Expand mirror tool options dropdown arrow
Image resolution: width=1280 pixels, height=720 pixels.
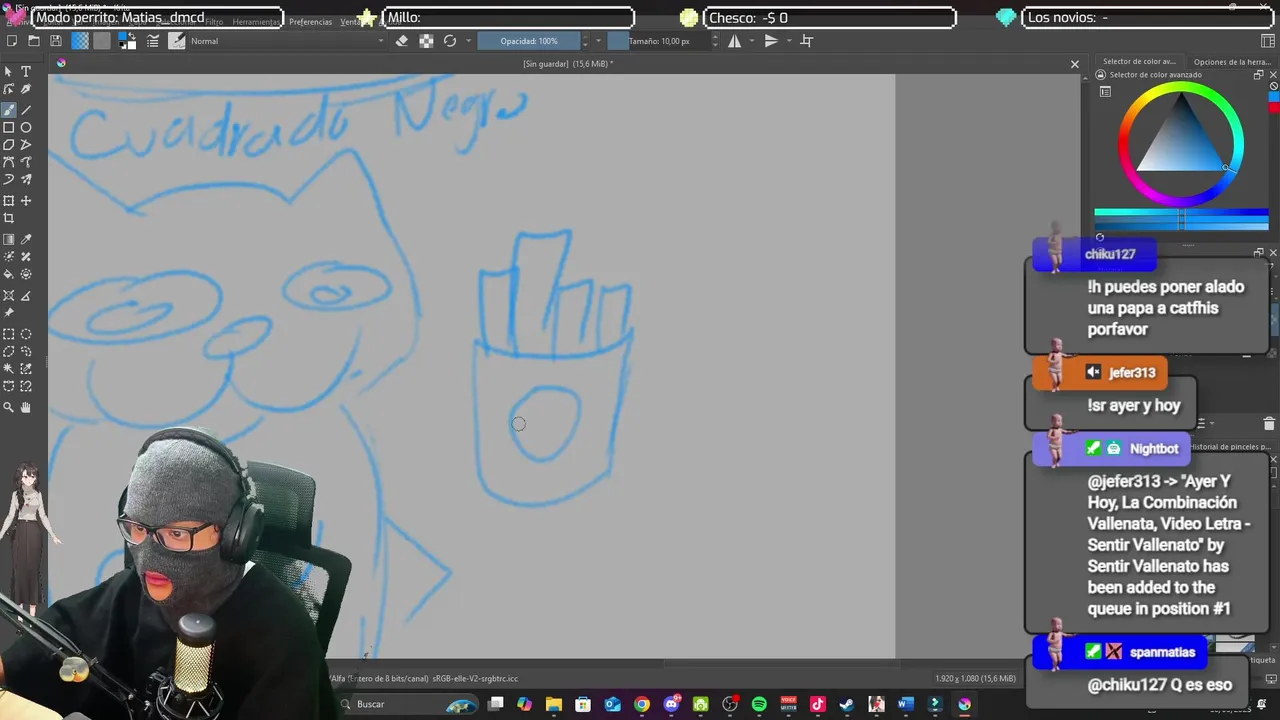click(753, 41)
